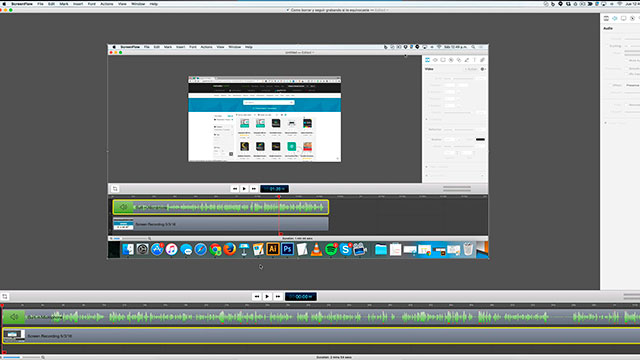Select the Screen Recording clip thumbnail in the timeline
The width and height of the screenshot is (640, 360).
pos(14,336)
